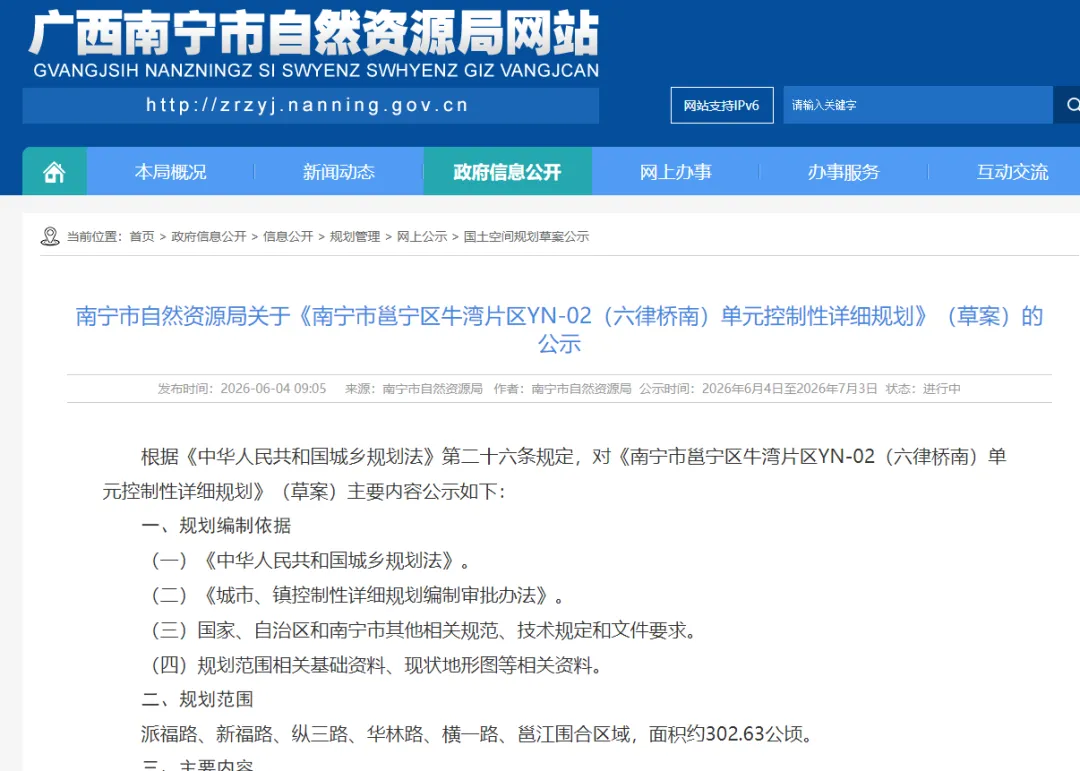
Task: Open the 新闻动态 menu item
Action: [338, 172]
